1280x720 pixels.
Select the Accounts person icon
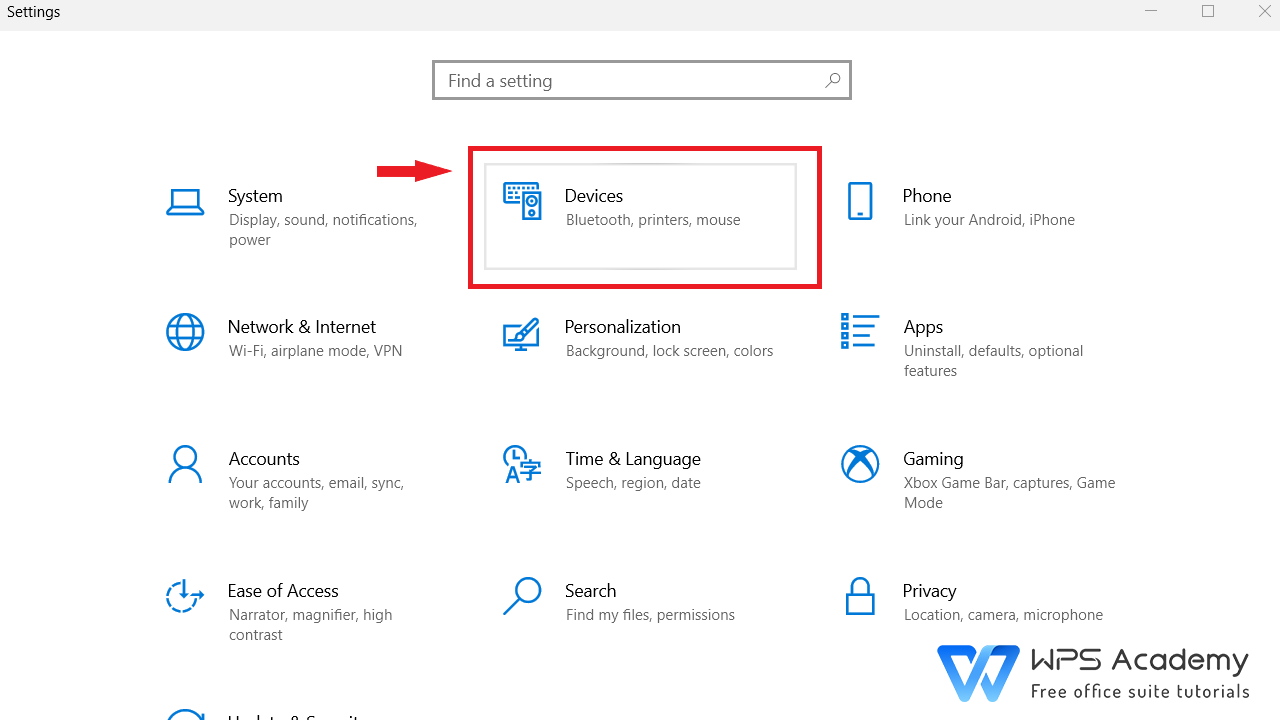185,464
